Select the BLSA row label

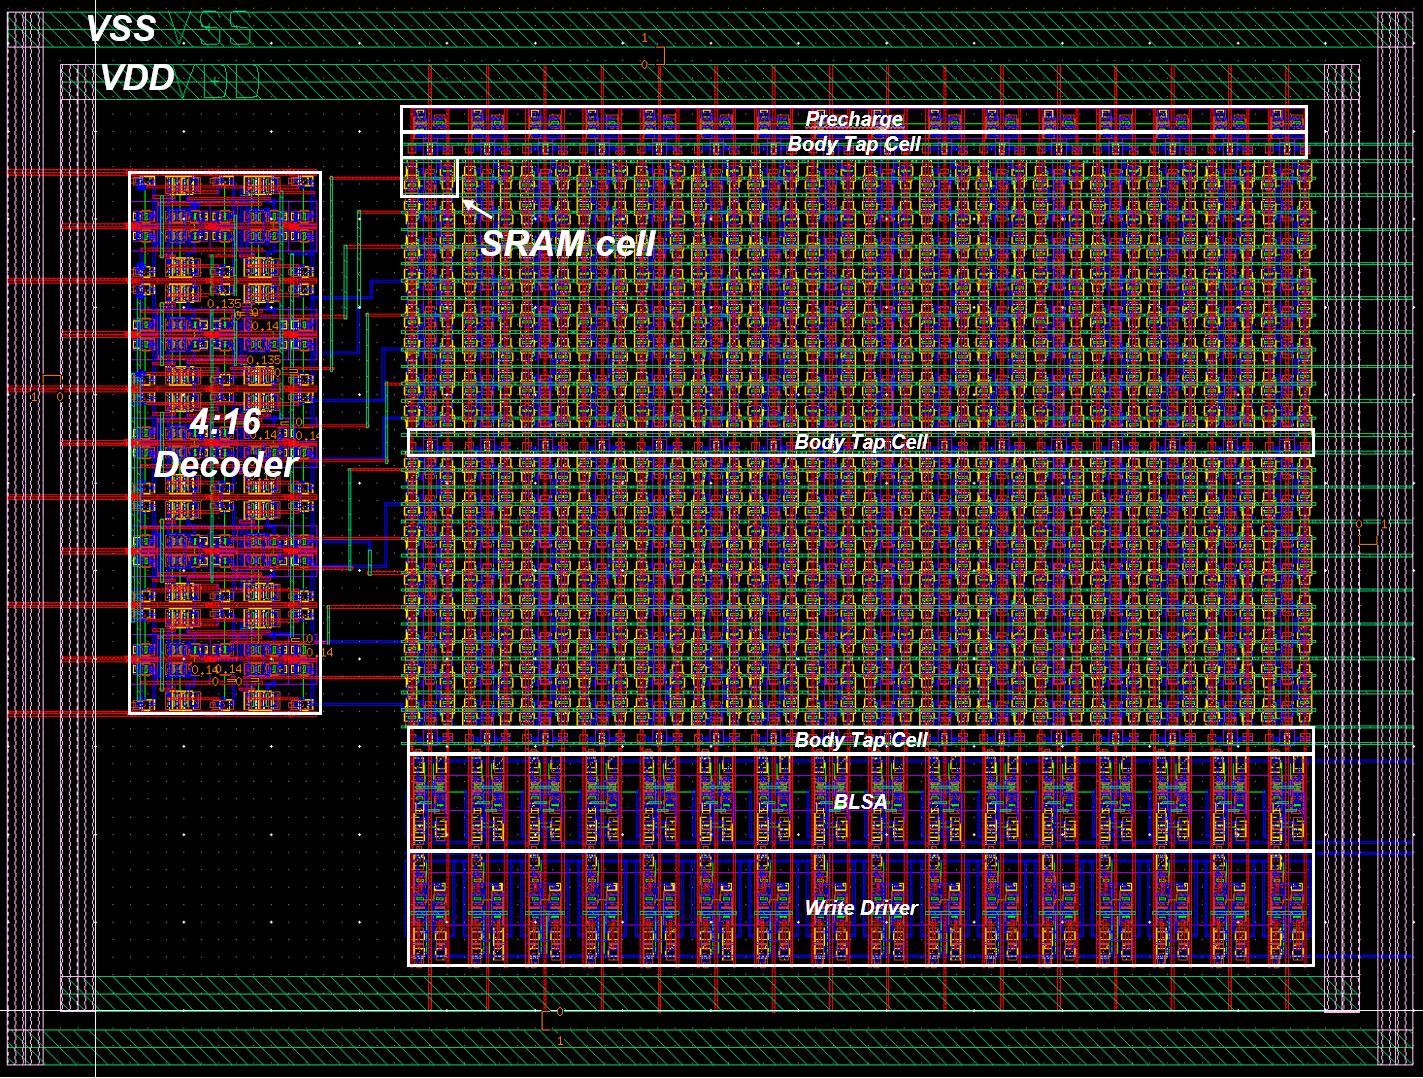tap(861, 802)
